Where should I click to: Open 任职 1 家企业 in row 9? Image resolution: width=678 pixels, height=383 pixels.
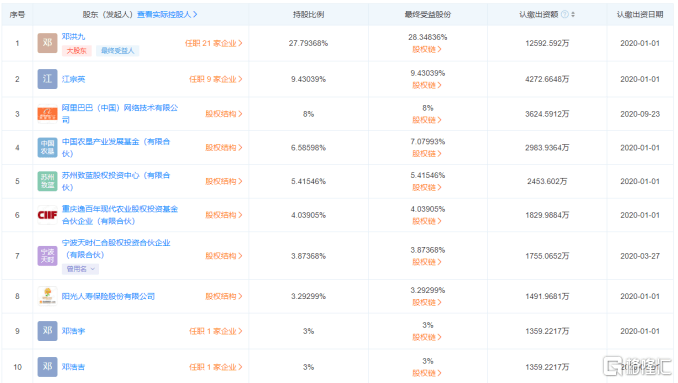[216, 331]
